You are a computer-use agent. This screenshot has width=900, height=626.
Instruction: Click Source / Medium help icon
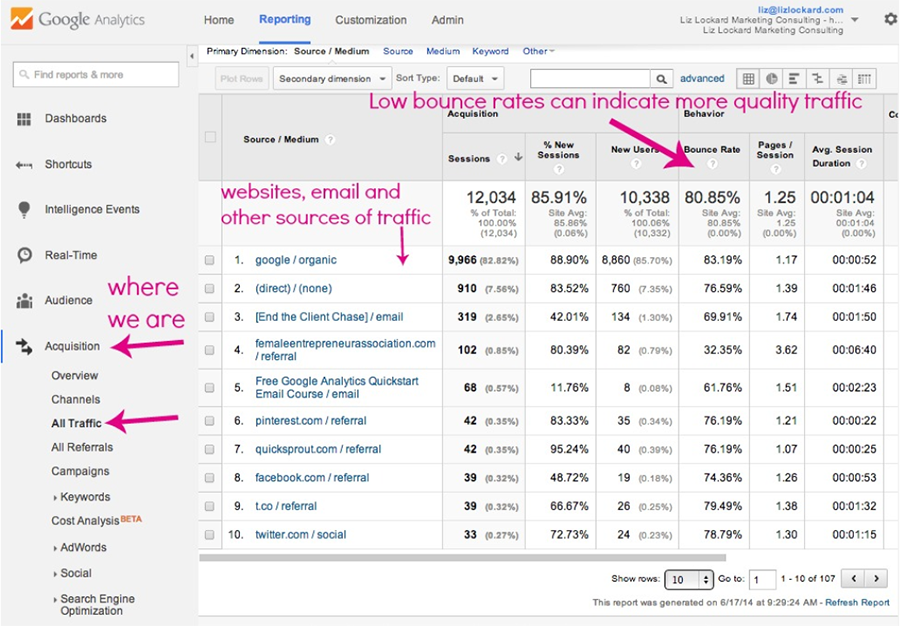click(x=330, y=139)
